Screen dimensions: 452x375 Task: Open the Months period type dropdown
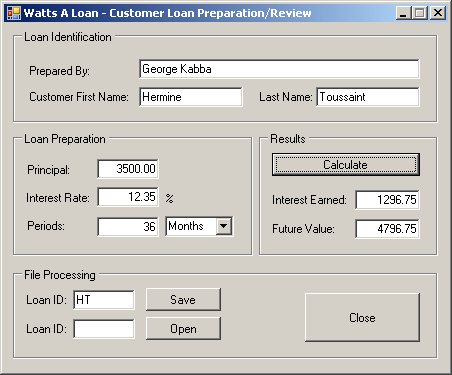pos(224,226)
